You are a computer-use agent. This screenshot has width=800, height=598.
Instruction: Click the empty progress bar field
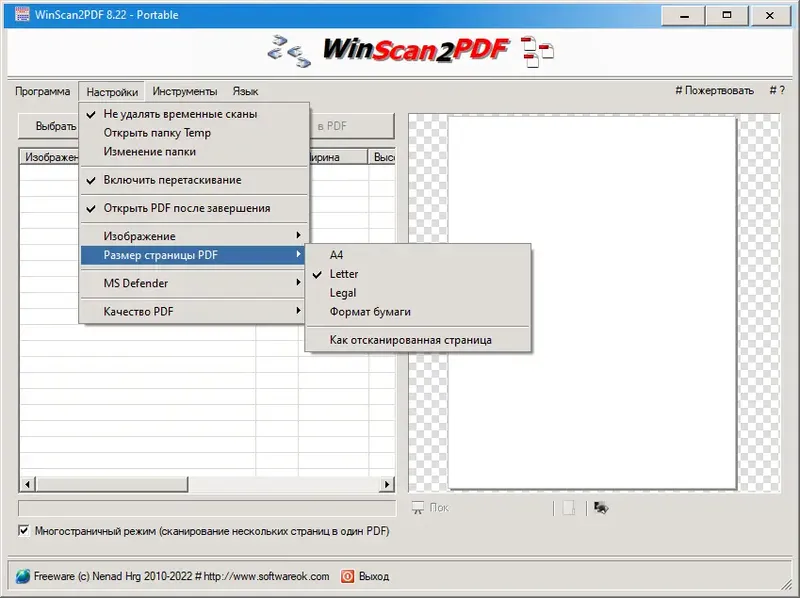coord(207,508)
